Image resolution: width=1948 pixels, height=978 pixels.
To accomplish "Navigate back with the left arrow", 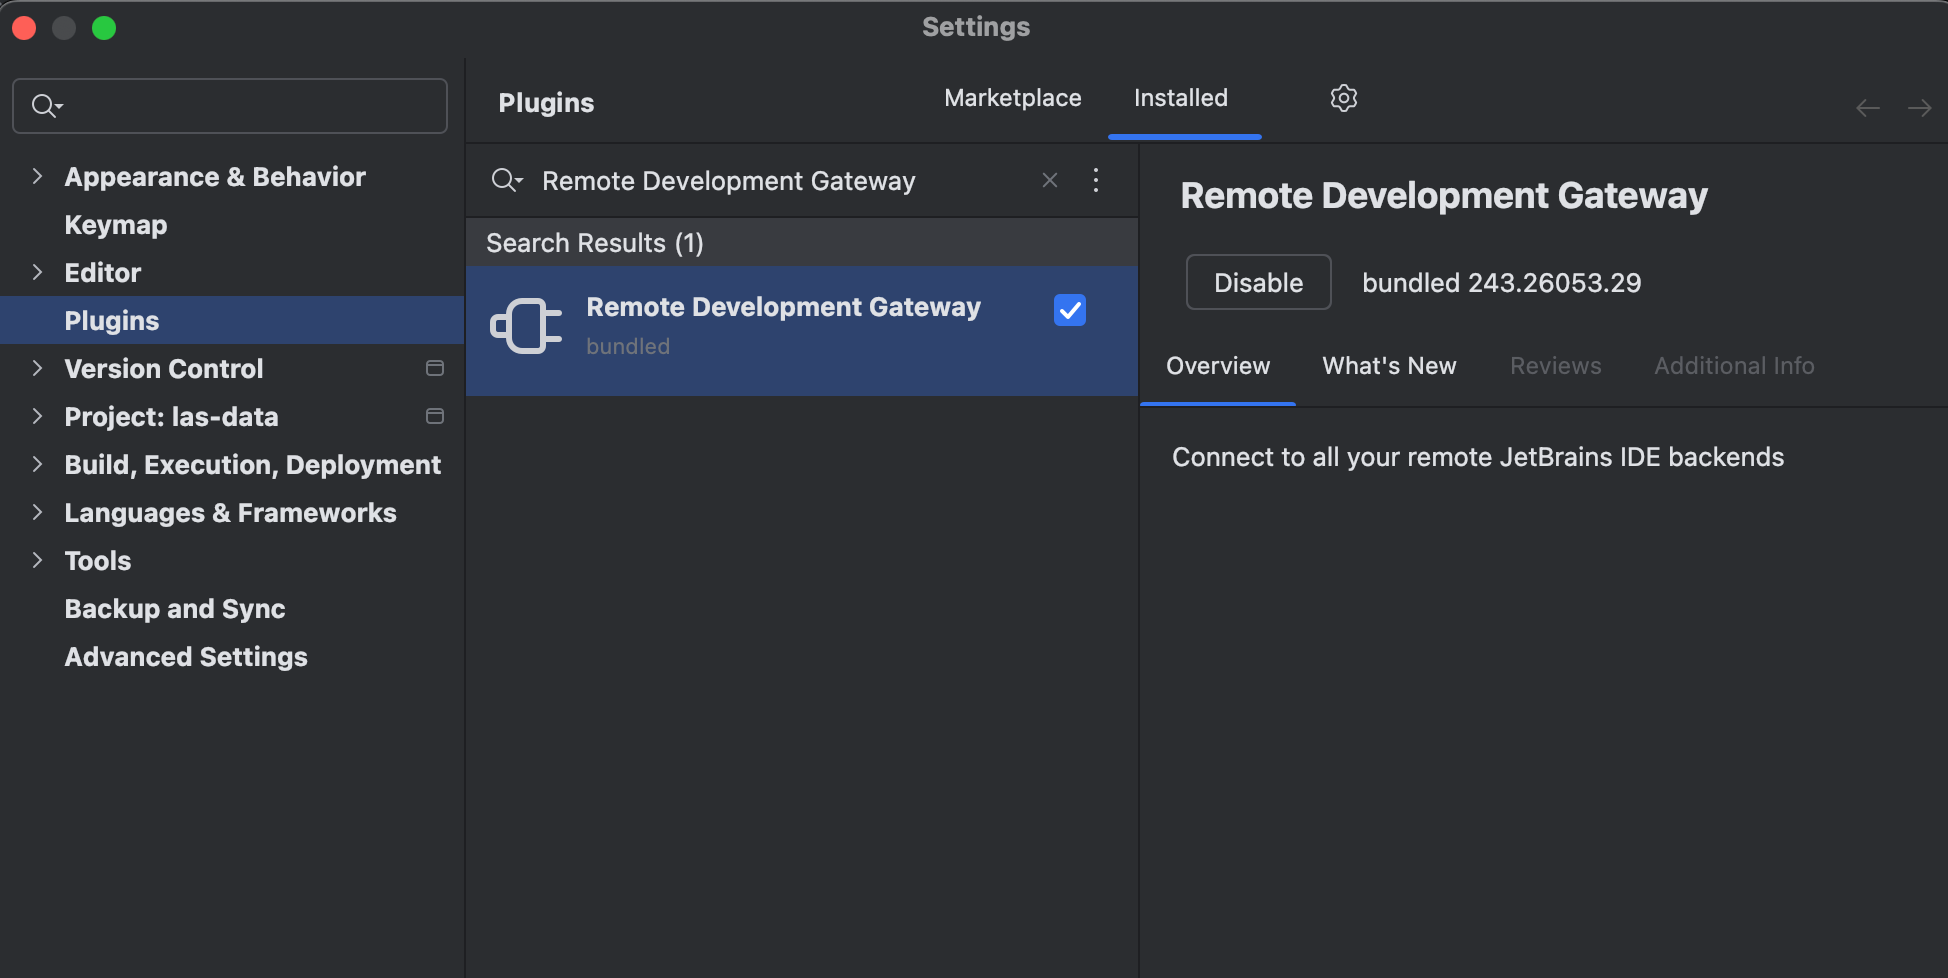I will [x=1867, y=108].
